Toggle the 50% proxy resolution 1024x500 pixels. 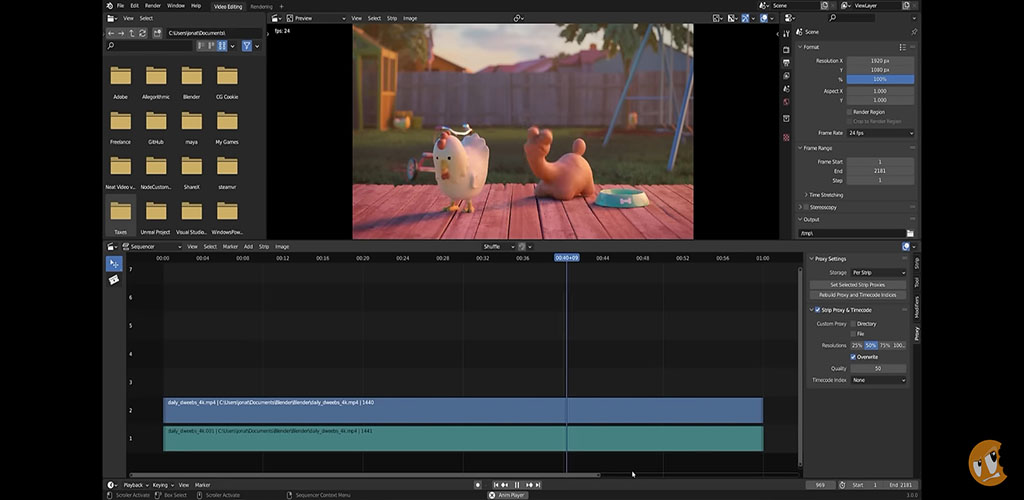pyautogui.click(x=871, y=345)
